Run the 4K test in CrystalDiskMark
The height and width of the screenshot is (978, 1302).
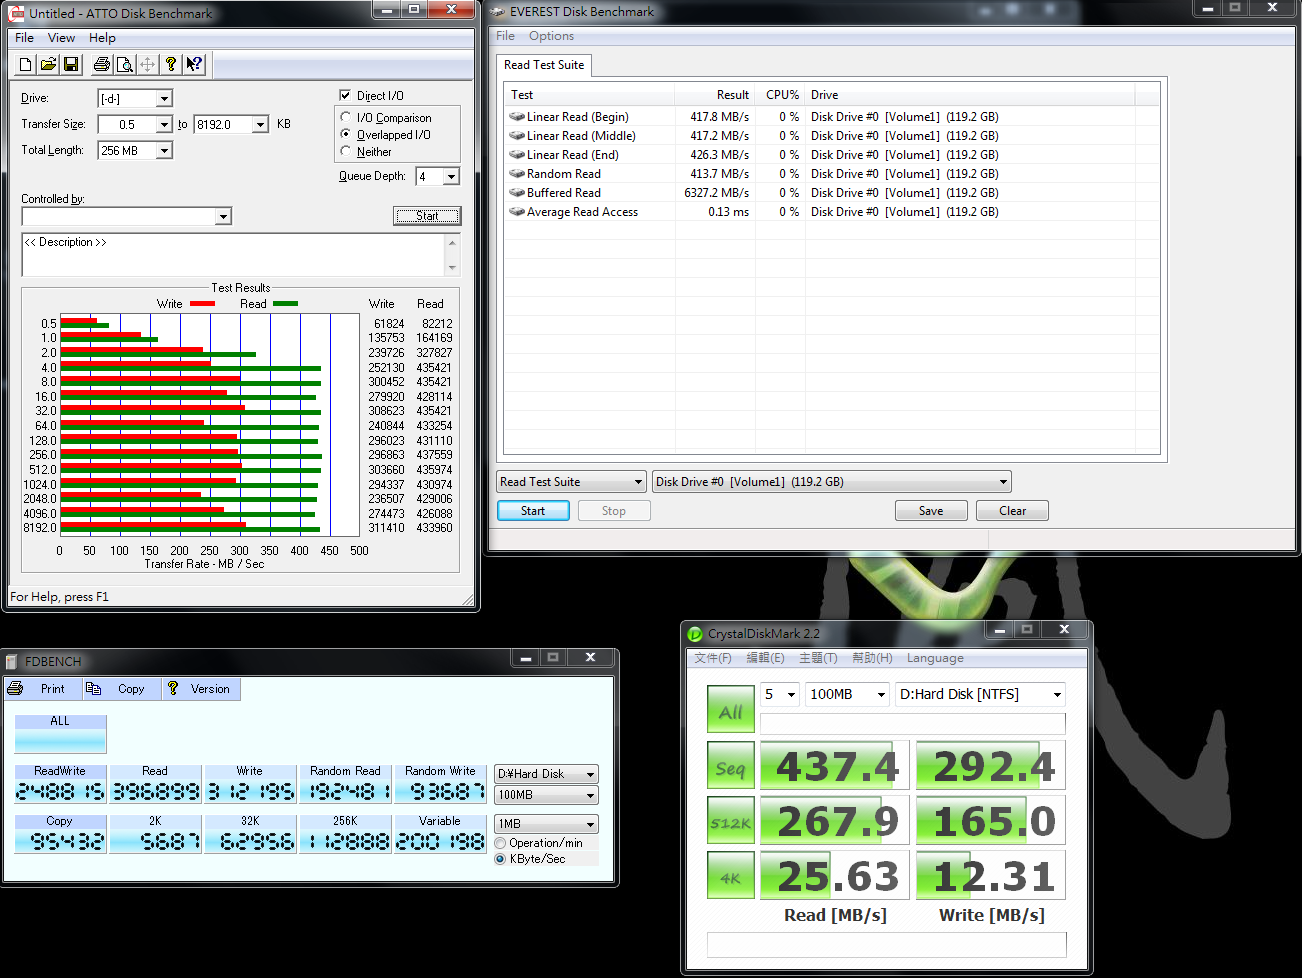[x=730, y=877]
